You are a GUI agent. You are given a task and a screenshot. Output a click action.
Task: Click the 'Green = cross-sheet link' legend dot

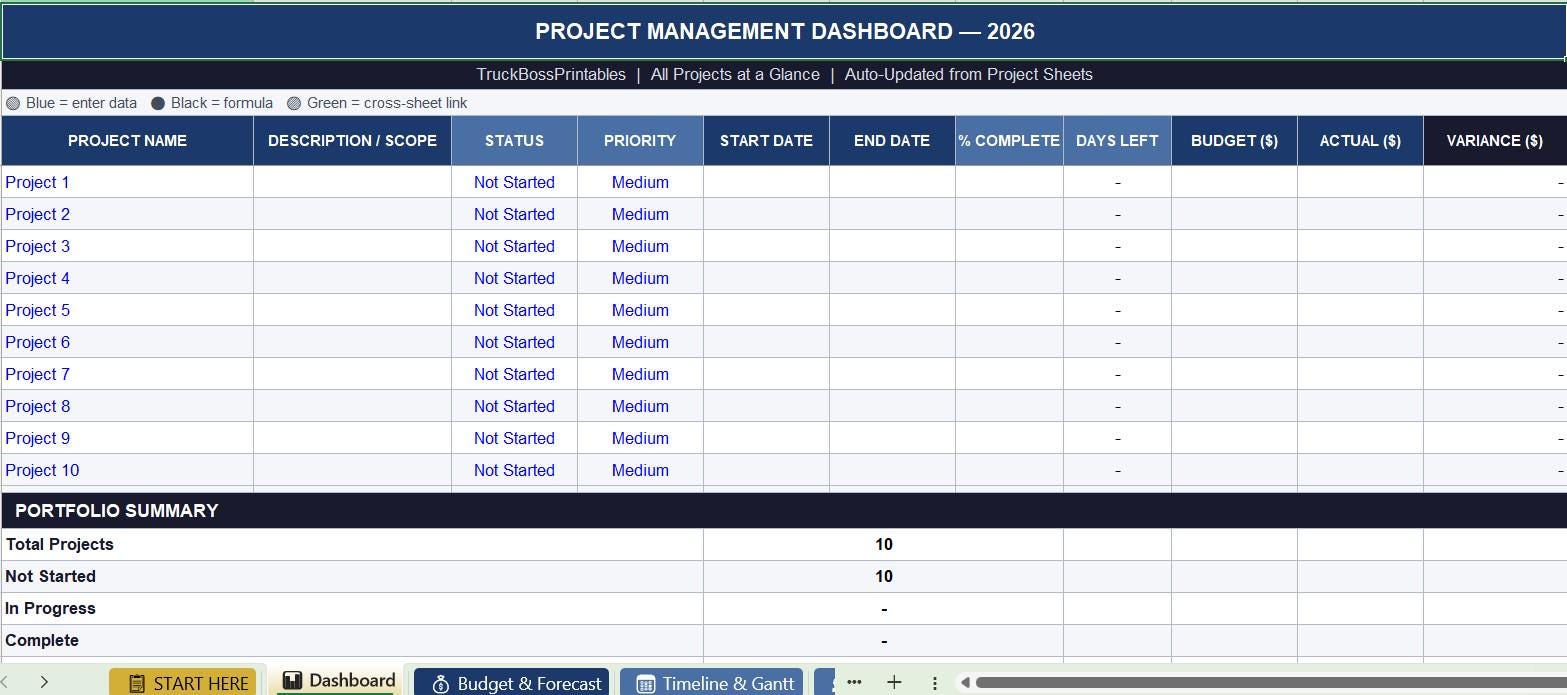pos(294,103)
